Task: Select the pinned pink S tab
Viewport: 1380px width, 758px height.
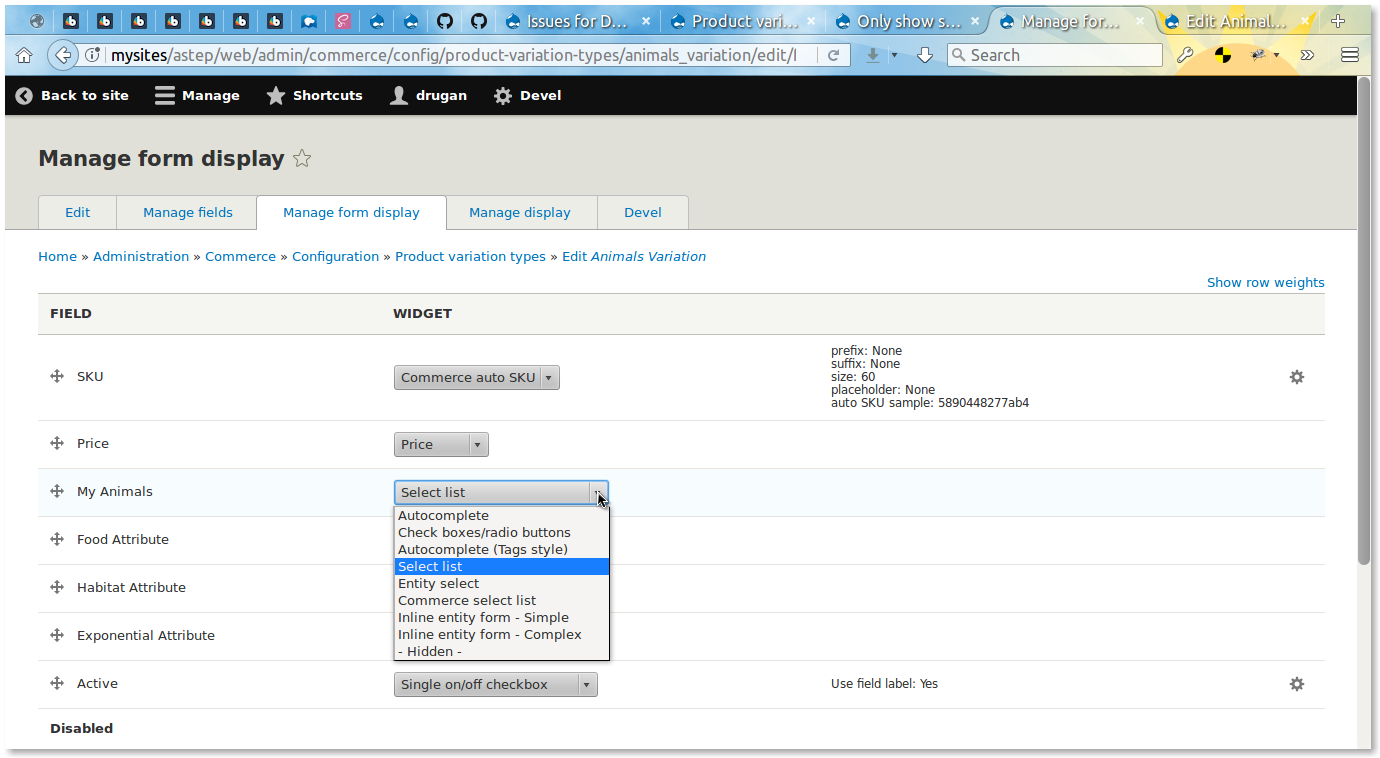Action: [x=343, y=21]
